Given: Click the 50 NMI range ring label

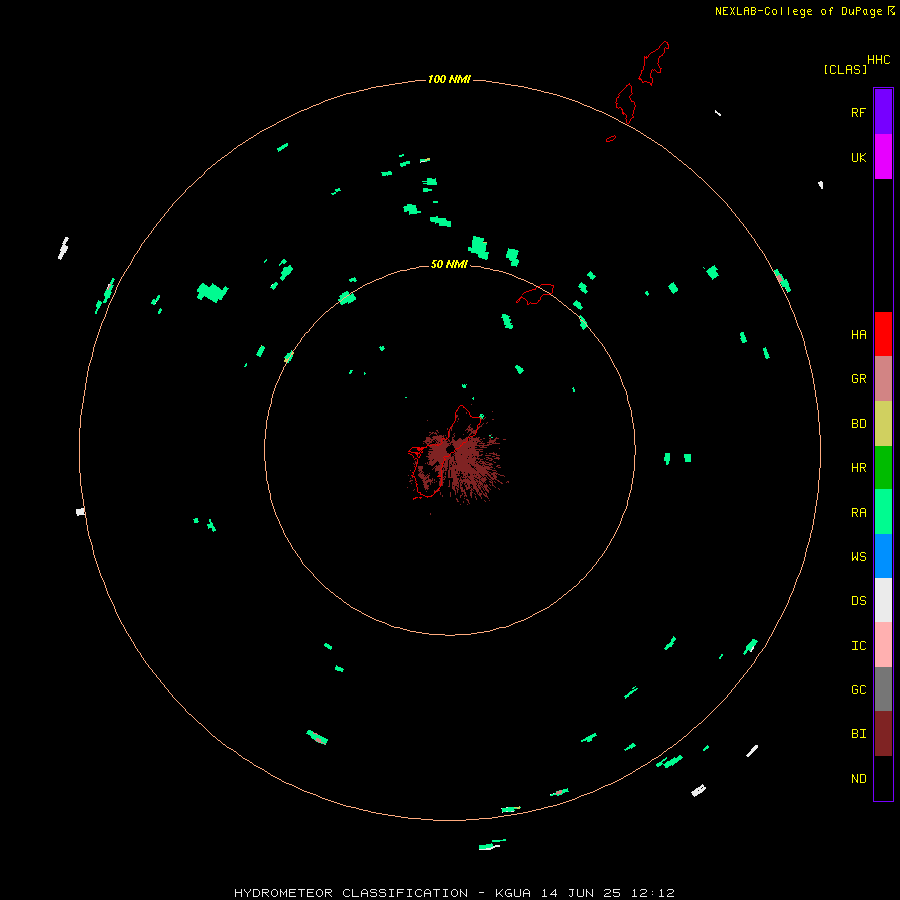Looking at the screenshot, I should coord(449,264).
